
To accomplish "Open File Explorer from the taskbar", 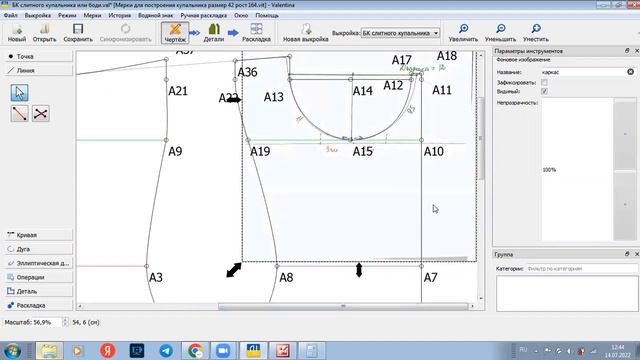I will pyautogui.click(x=49, y=351).
